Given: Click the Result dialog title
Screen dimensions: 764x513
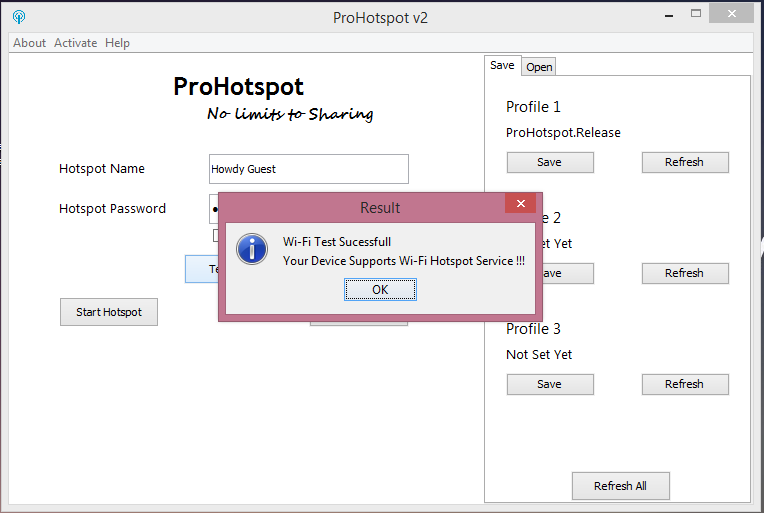Looking at the screenshot, I should coord(380,208).
